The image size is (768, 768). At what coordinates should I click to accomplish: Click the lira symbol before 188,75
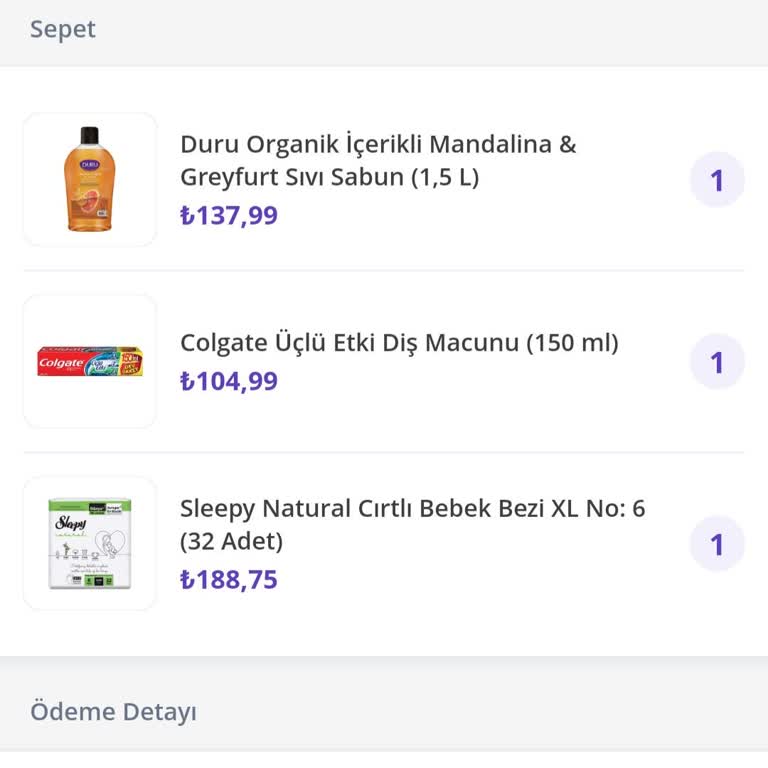pyautogui.click(x=187, y=580)
